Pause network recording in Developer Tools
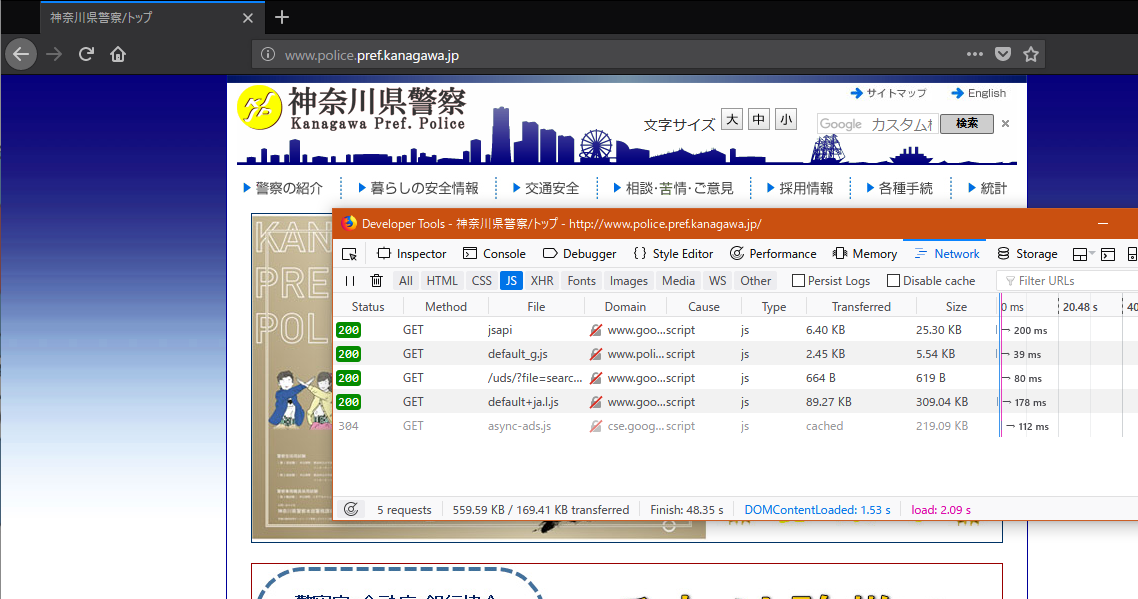 pyautogui.click(x=350, y=281)
